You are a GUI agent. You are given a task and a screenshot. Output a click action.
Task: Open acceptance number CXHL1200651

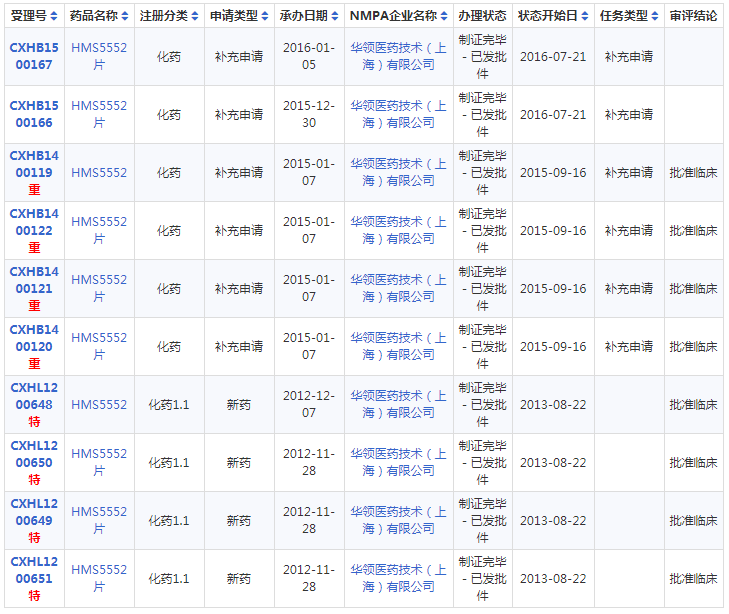point(34,570)
